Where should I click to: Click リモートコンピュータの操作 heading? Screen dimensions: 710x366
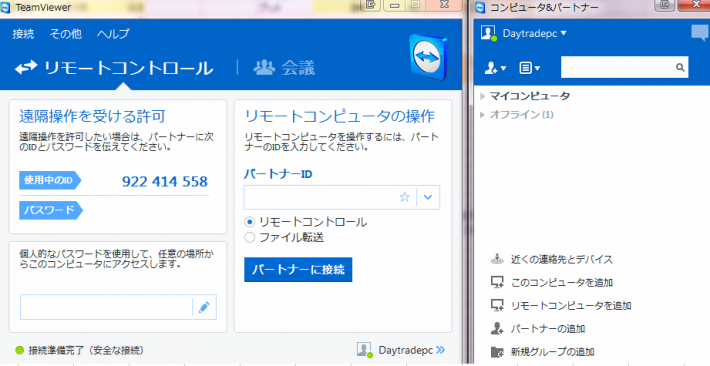339,116
